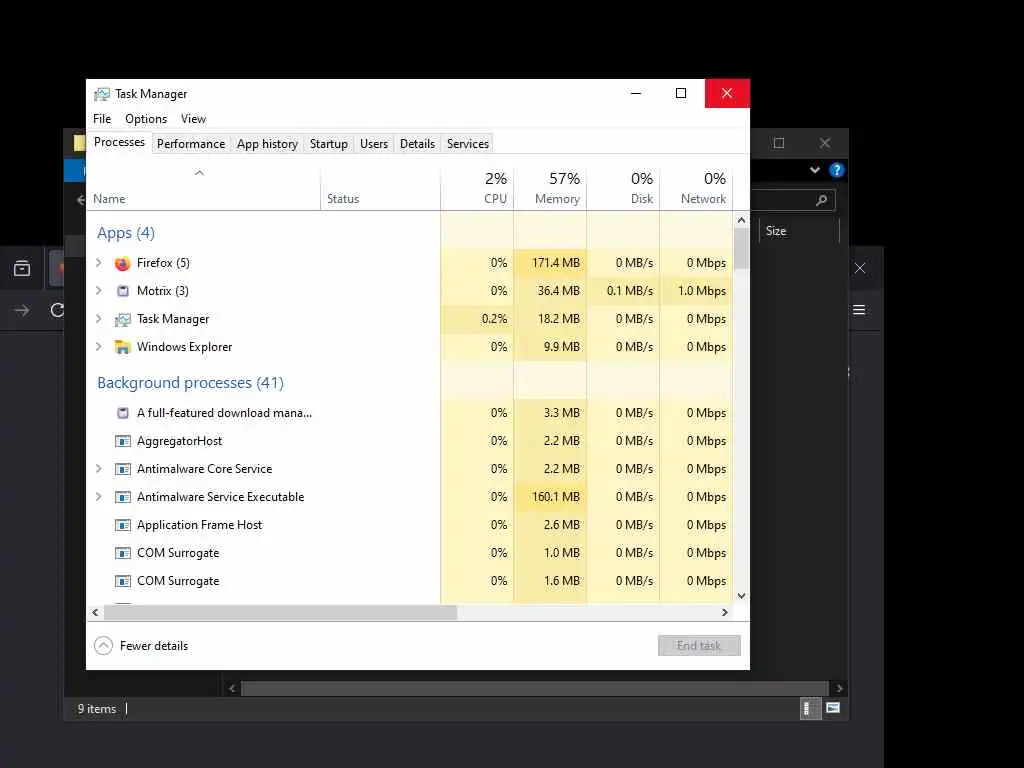Expand the Explorer ribbon chevron
Screen dimensions: 1024x768
click(x=814, y=170)
